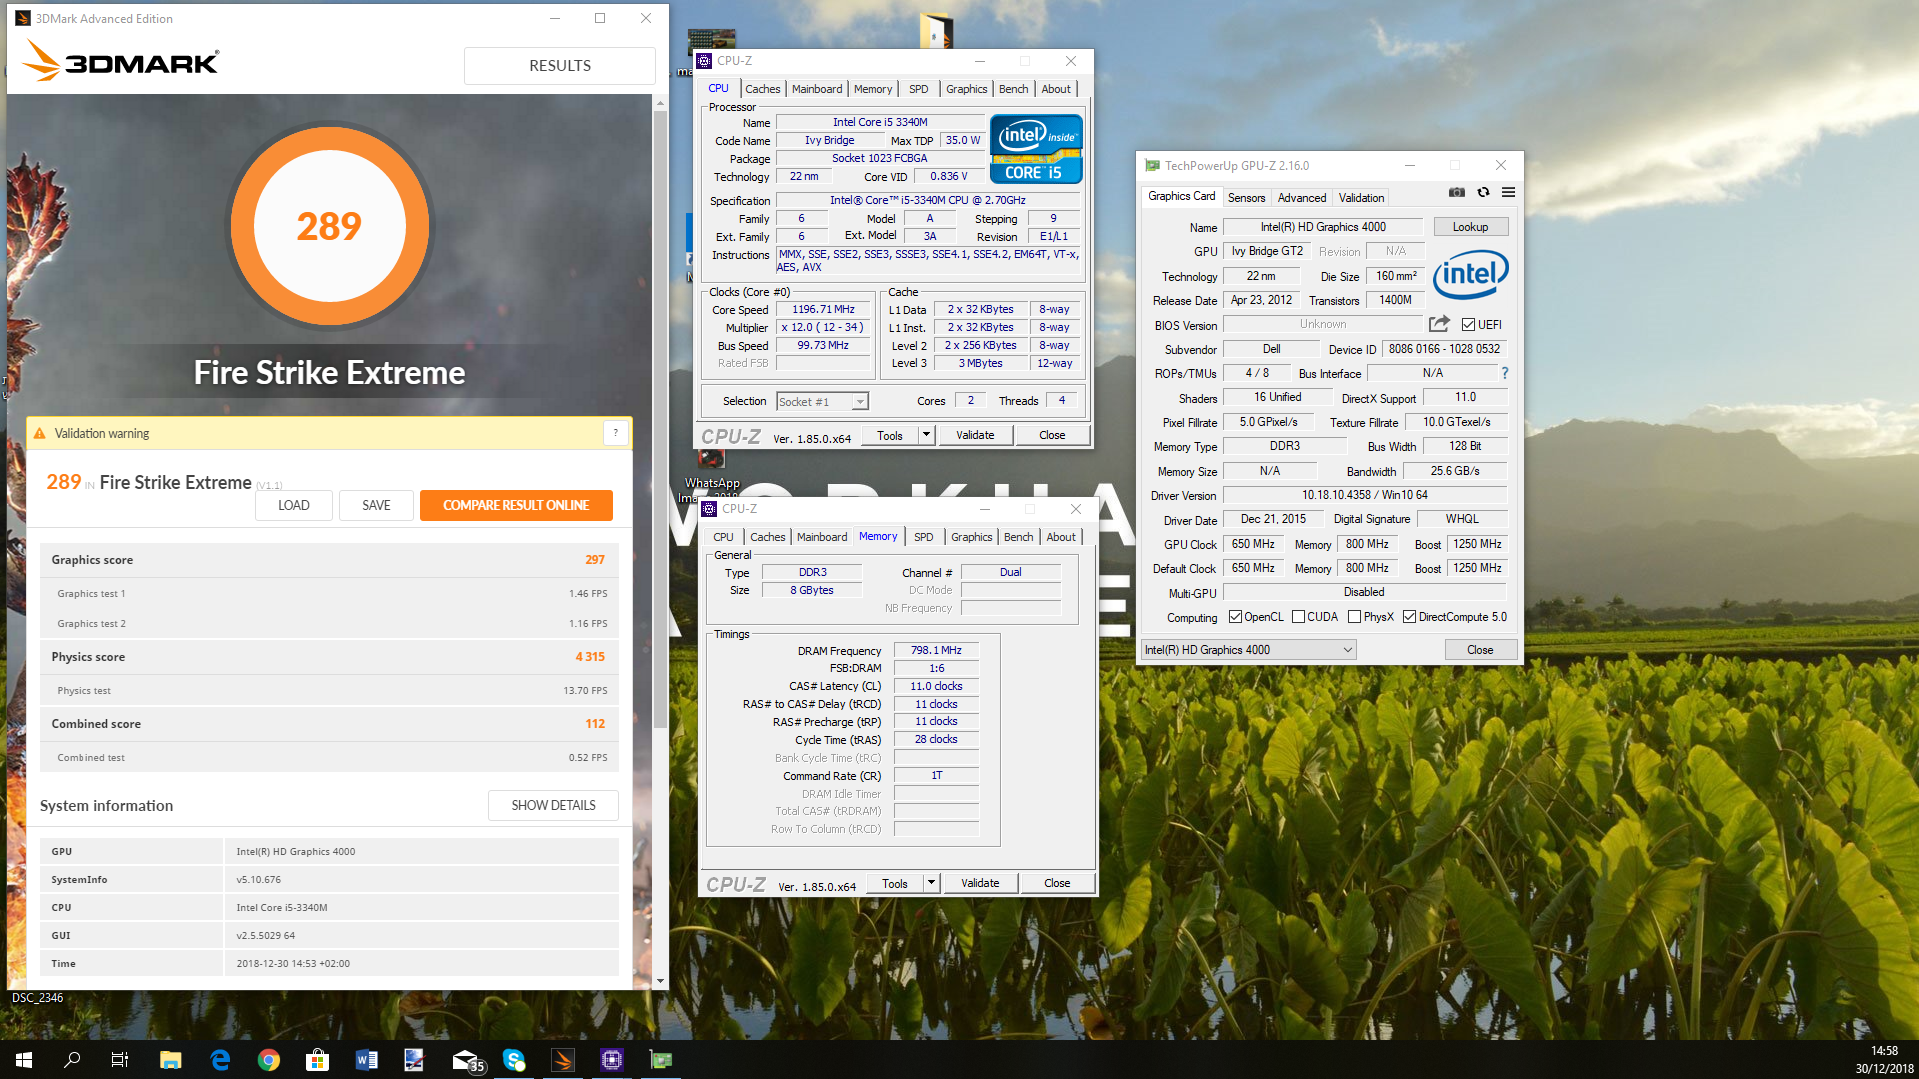The width and height of the screenshot is (1919, 1079).
Task: Click Lookup button in GPU-Z
Action: pos(1470,227)
